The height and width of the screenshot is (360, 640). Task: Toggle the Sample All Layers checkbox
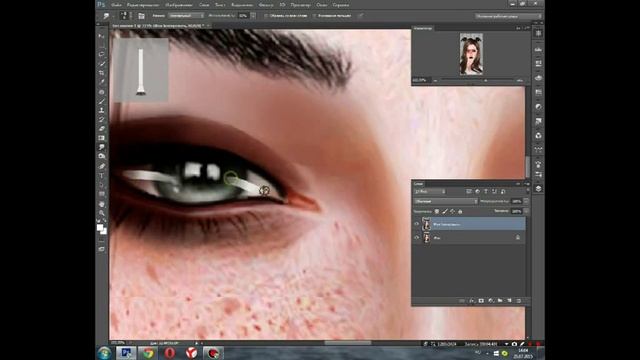(266, 16)
